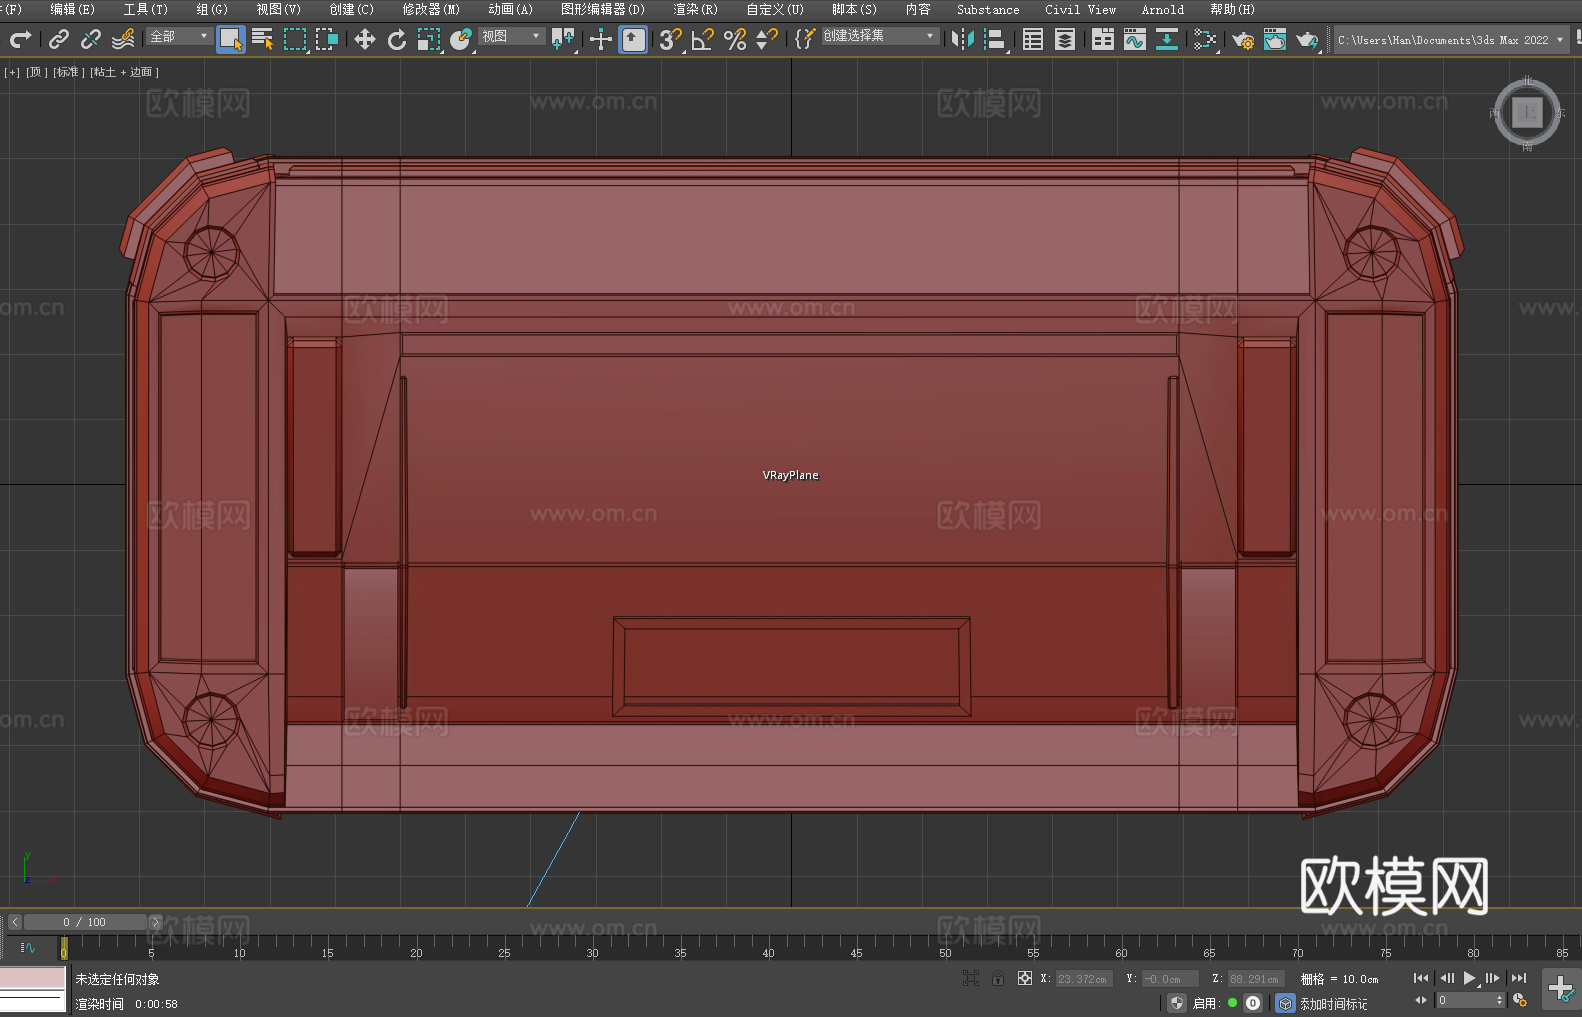1582x1017 pixels.
Task: Click viewport [粘土 + 边面] label
Action: [x=125, y=72]
